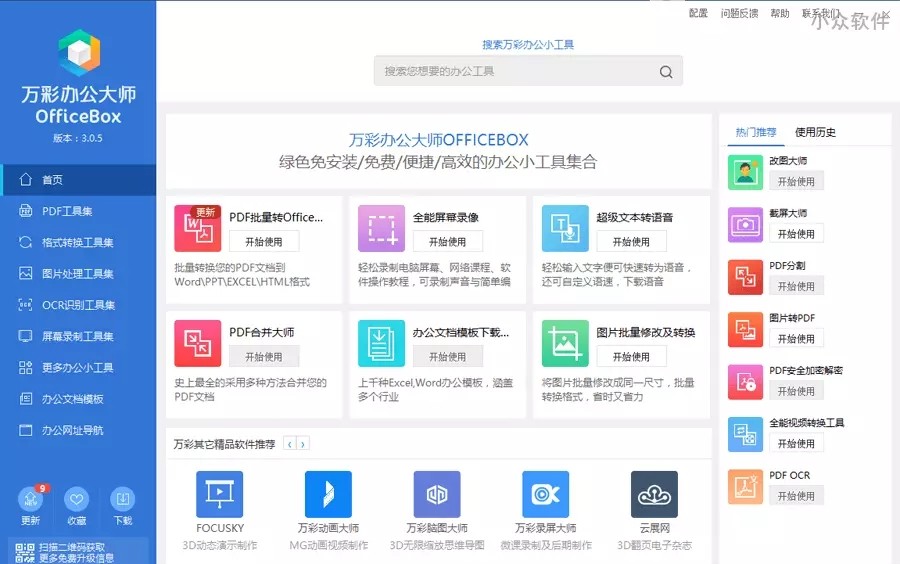Open 办公文档模板 in the sidebar
This screenshot has height=564, width=900.
point(78,399)
